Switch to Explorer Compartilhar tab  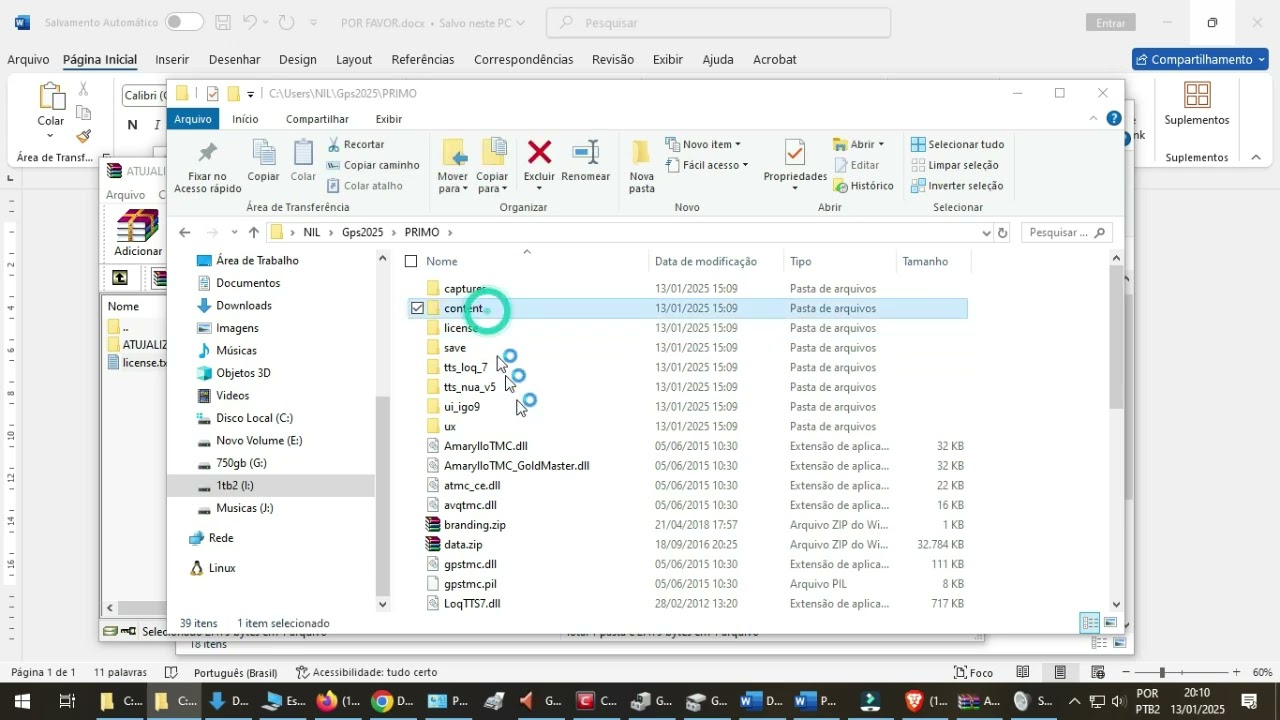point(317,119)
